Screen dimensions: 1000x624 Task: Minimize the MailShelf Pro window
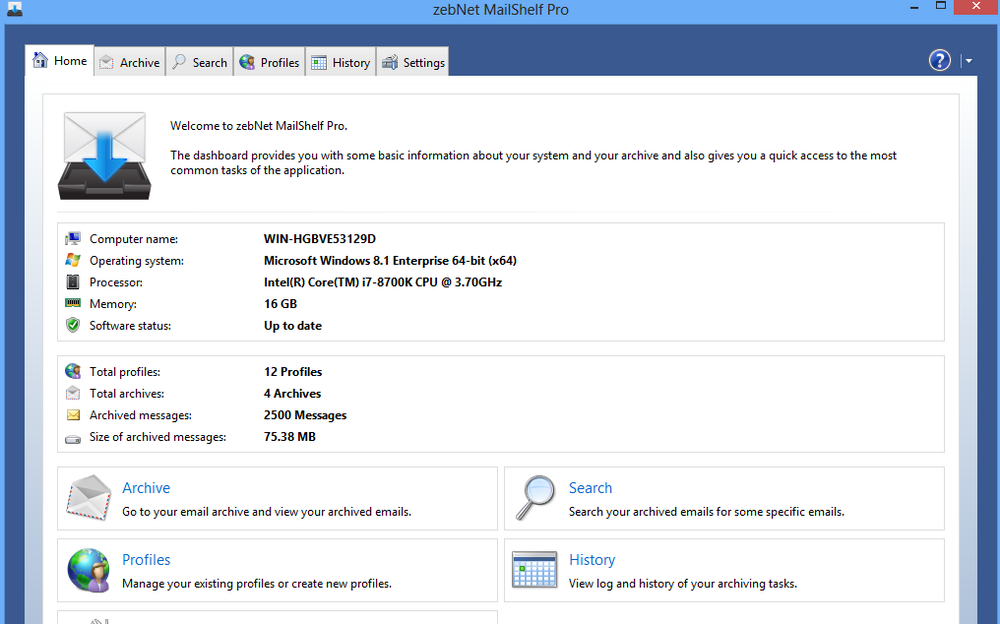tap(914, 7)
